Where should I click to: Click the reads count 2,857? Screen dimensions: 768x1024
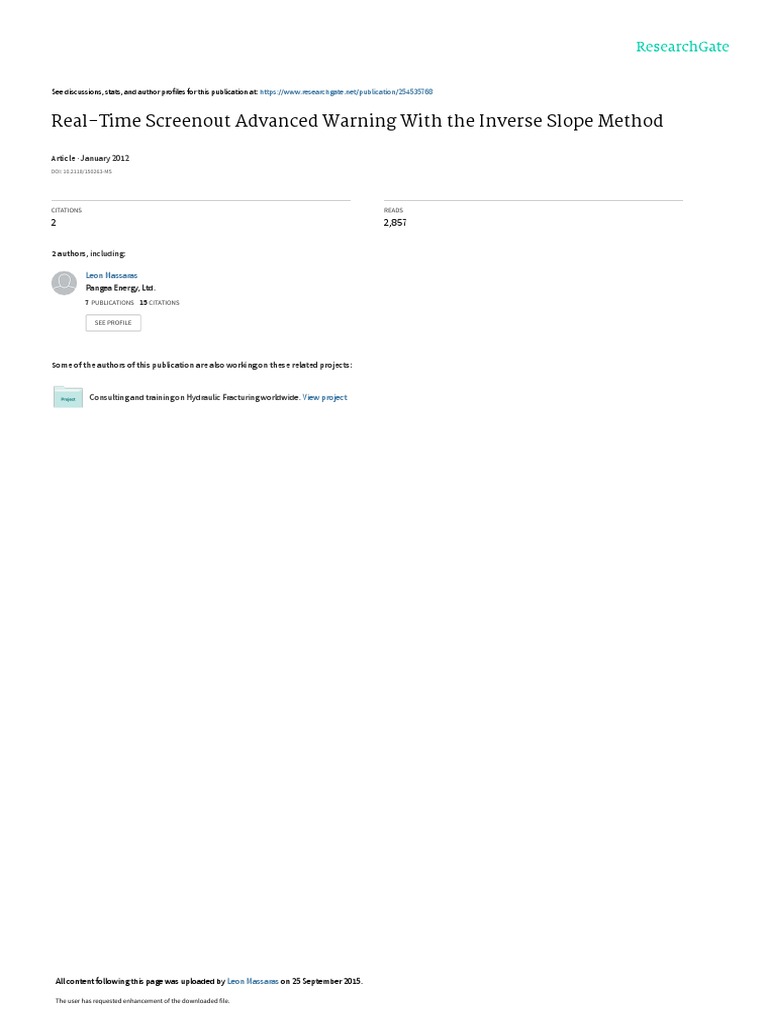(395, 223)
